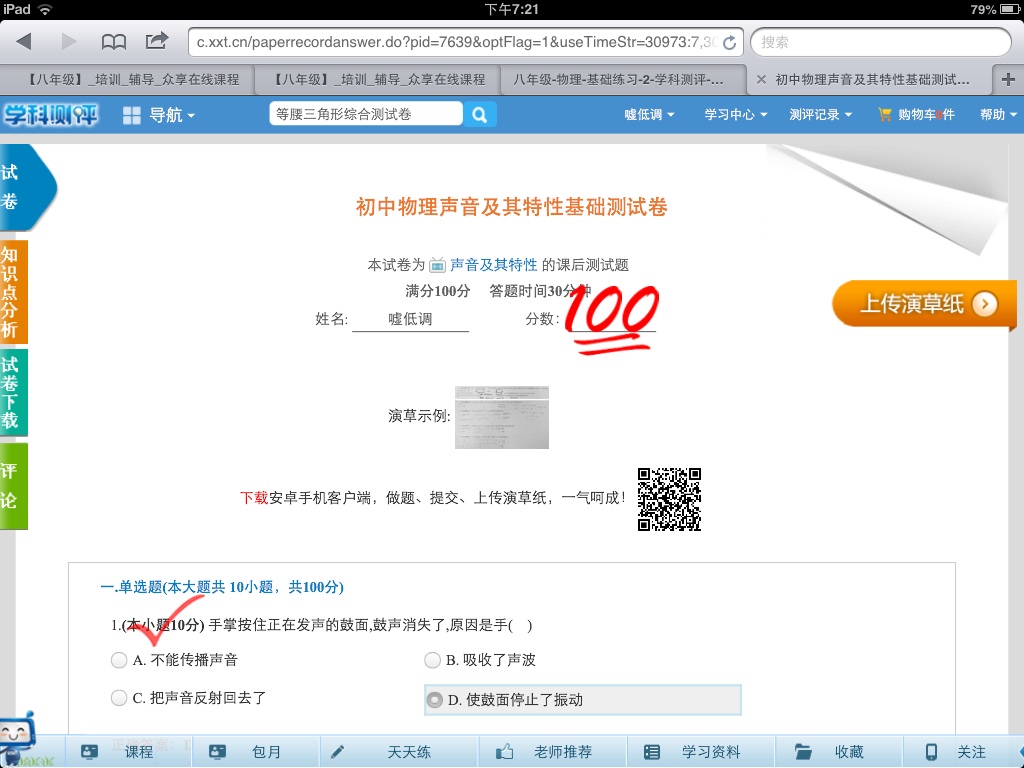Expand the 导航 dropdown arrow

pos(191,116)
